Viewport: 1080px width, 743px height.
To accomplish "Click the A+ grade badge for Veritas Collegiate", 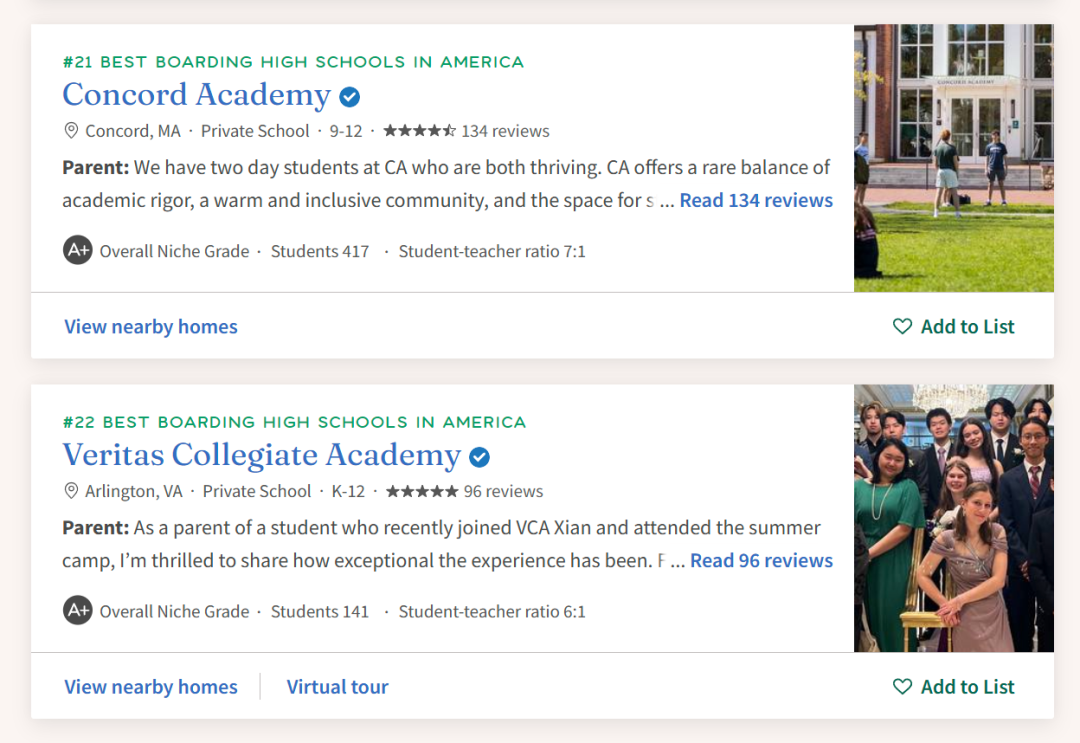I will (x=78, y=611).
